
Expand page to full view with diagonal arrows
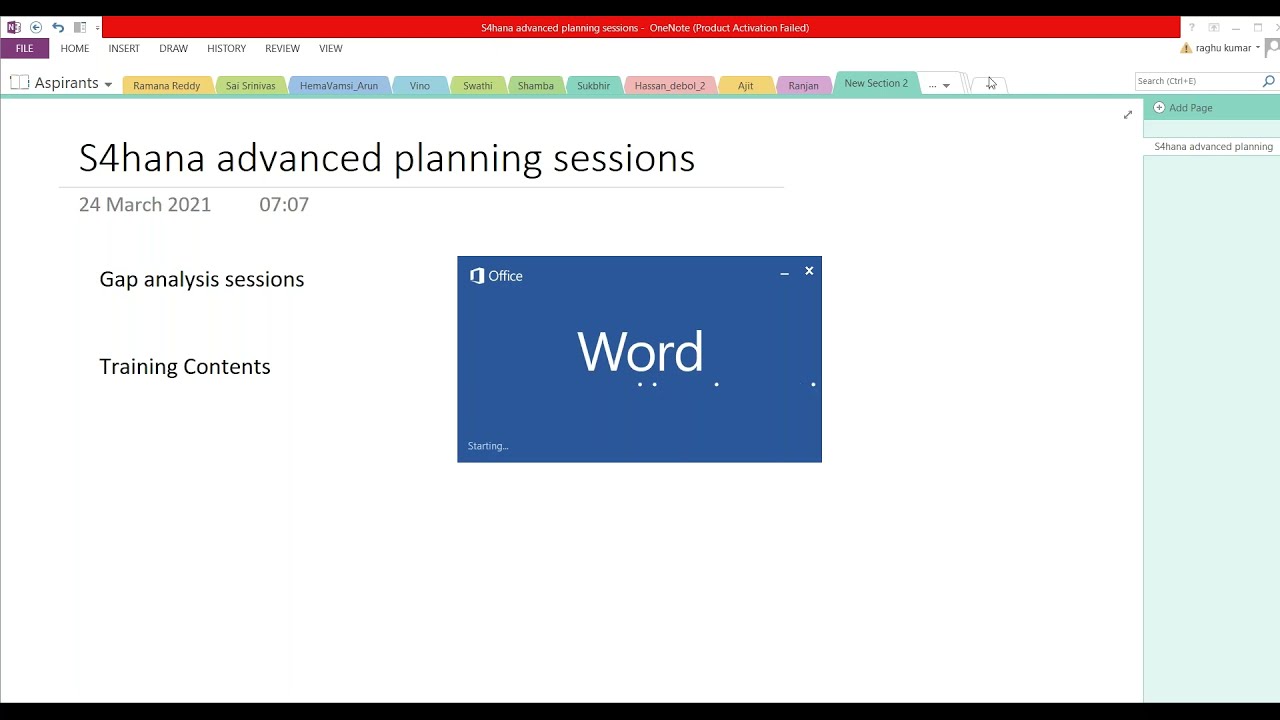pos(1128,115)
